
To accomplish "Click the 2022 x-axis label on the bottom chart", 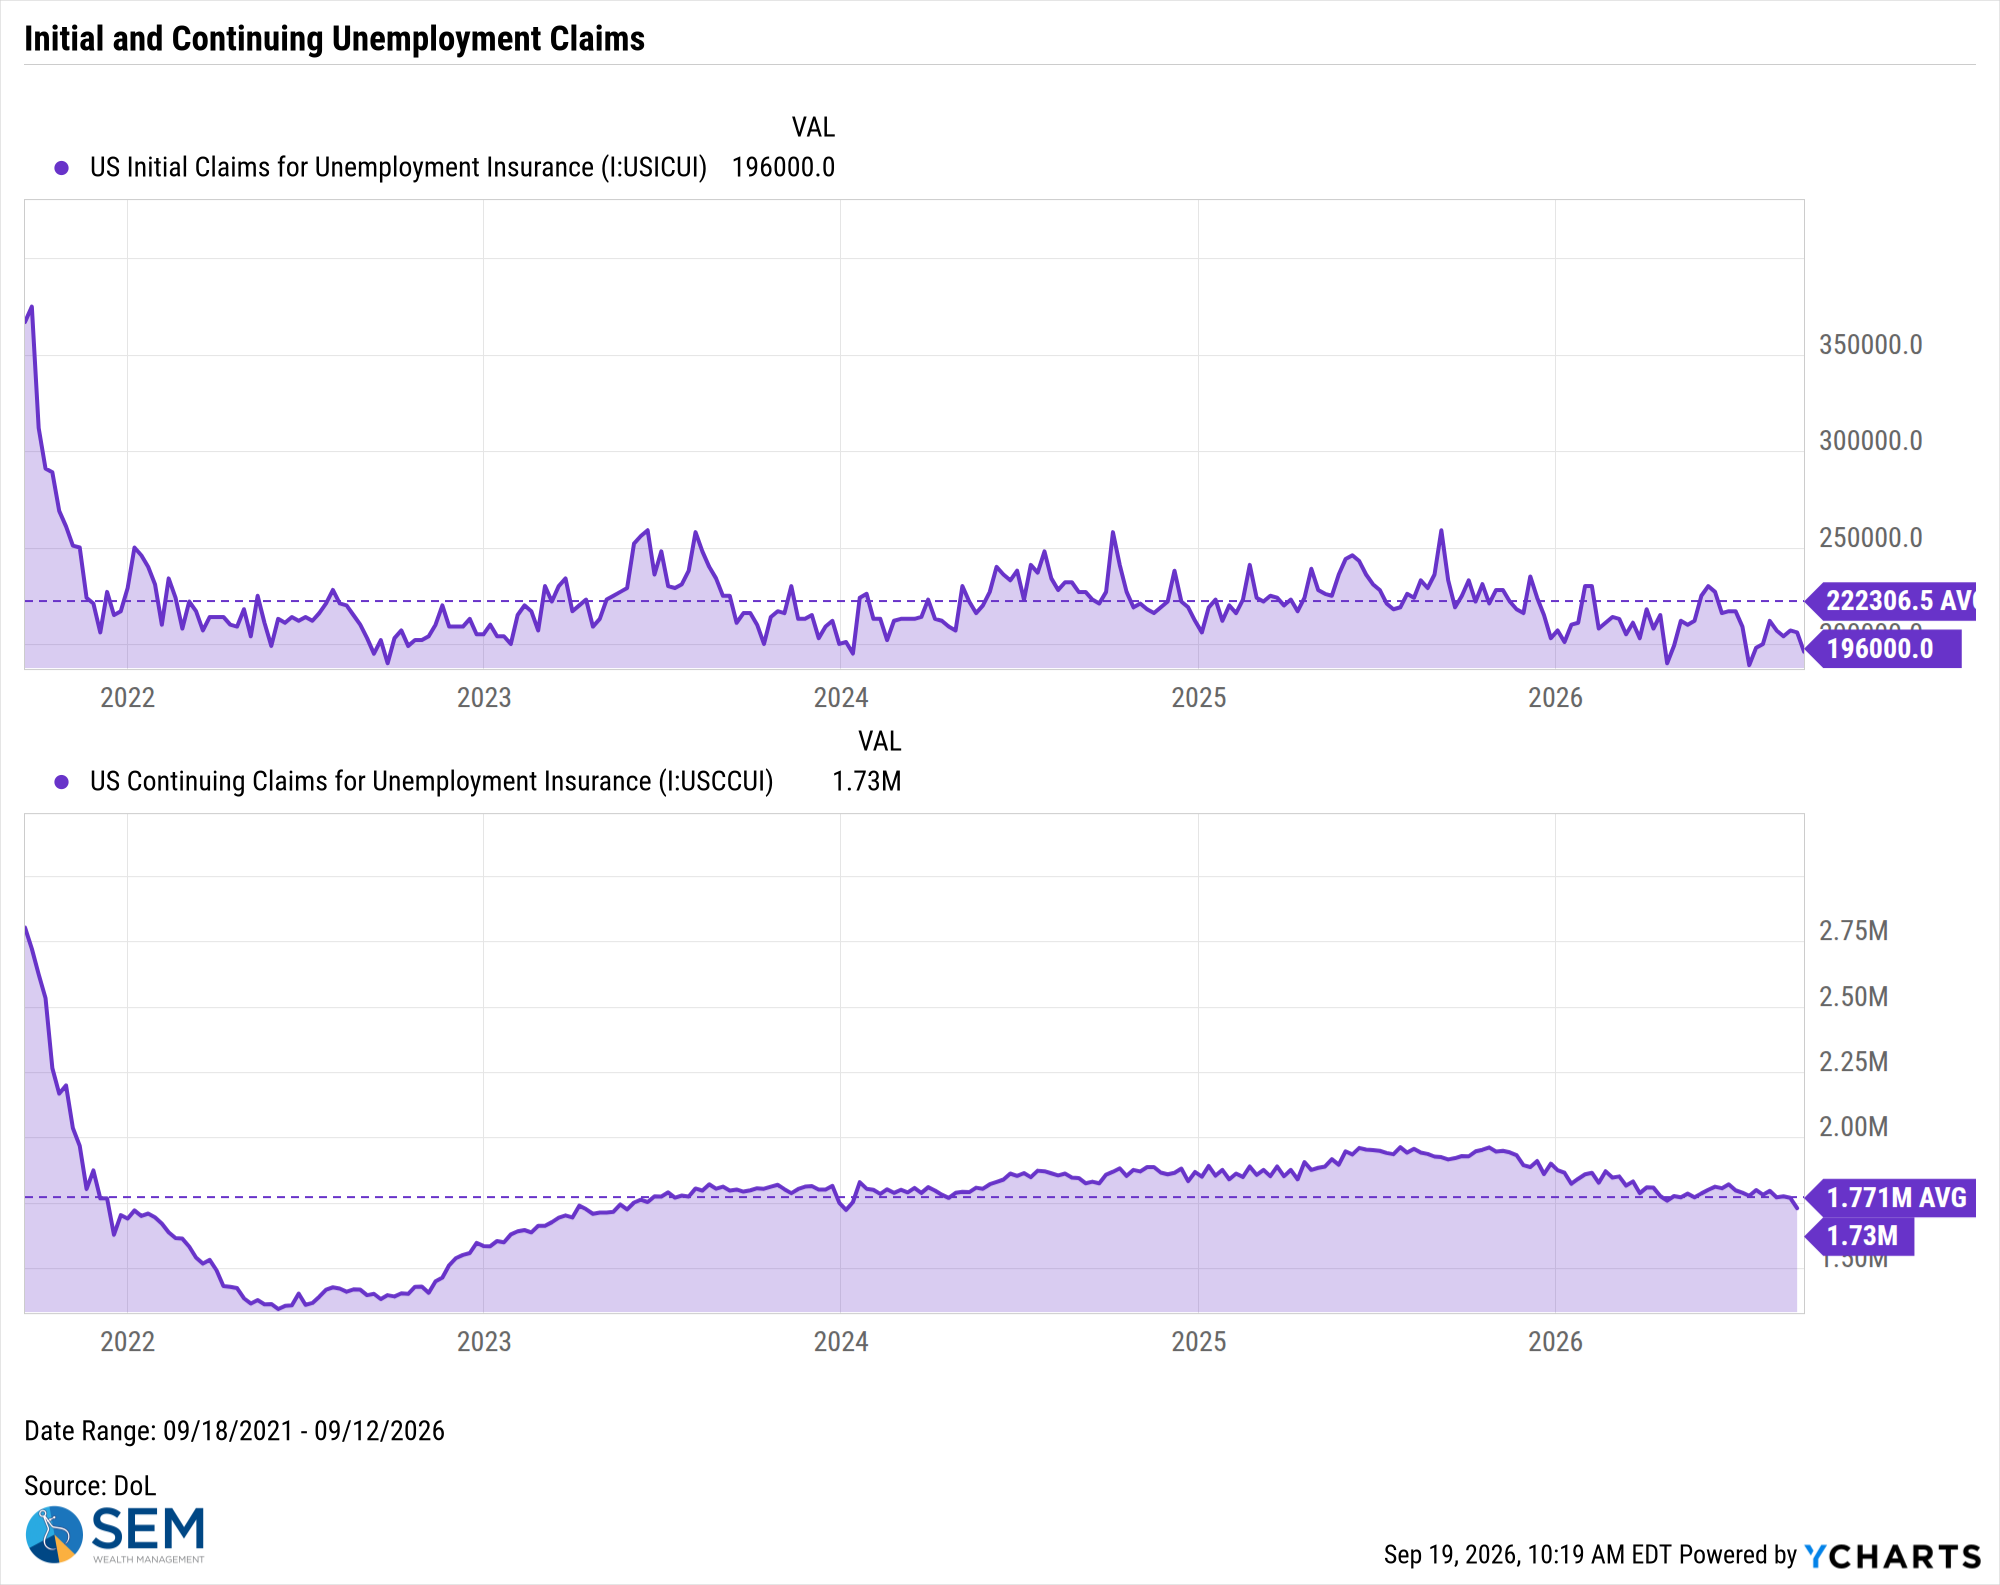I will (127, 1342).
